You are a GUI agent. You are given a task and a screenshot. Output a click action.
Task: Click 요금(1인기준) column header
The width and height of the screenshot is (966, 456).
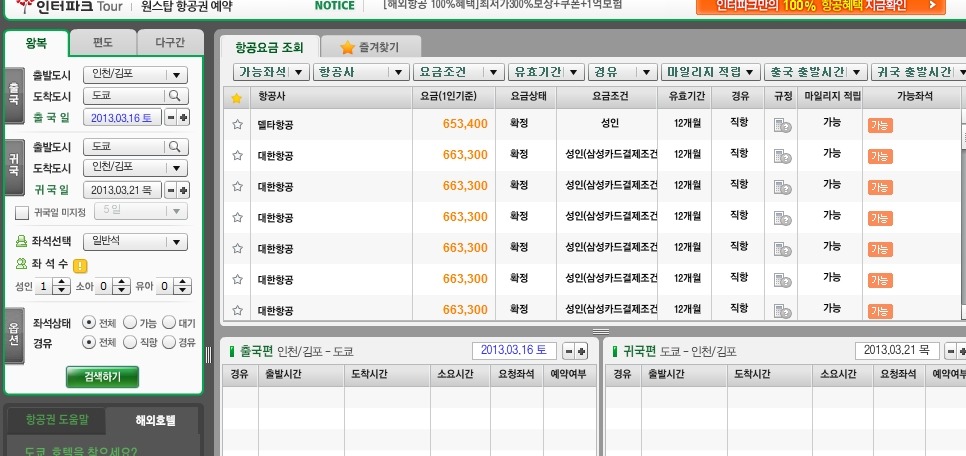click(x=453, y=97)
